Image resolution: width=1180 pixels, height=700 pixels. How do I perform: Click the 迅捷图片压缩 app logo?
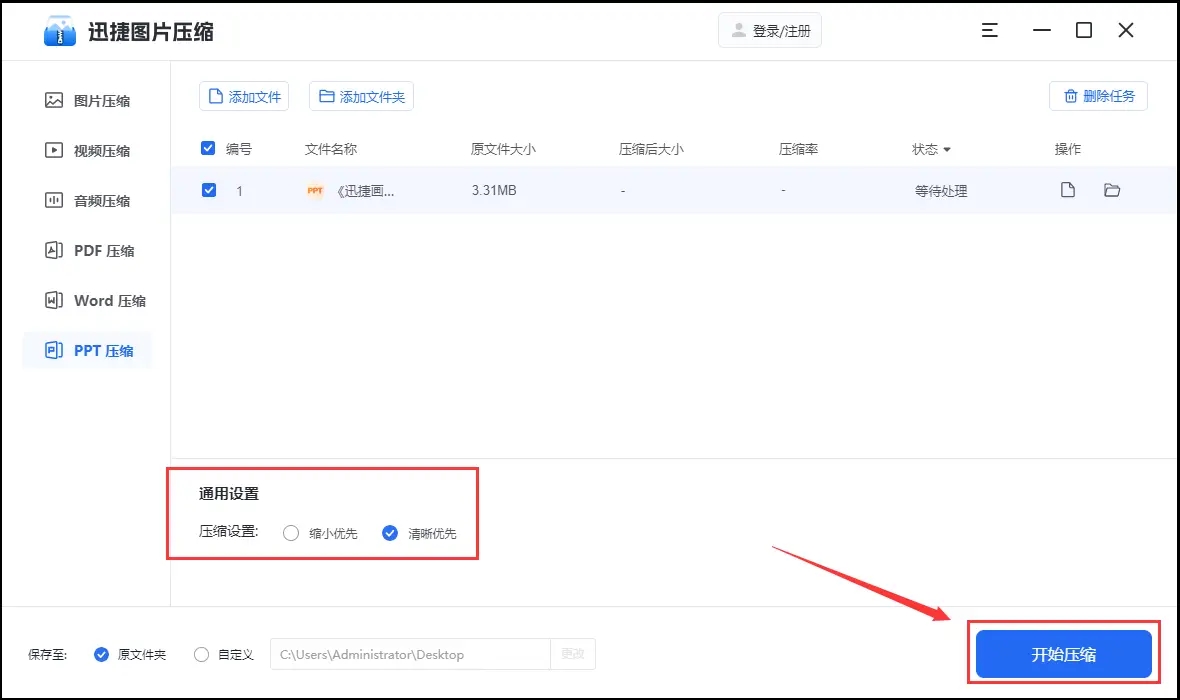point(60,32)
